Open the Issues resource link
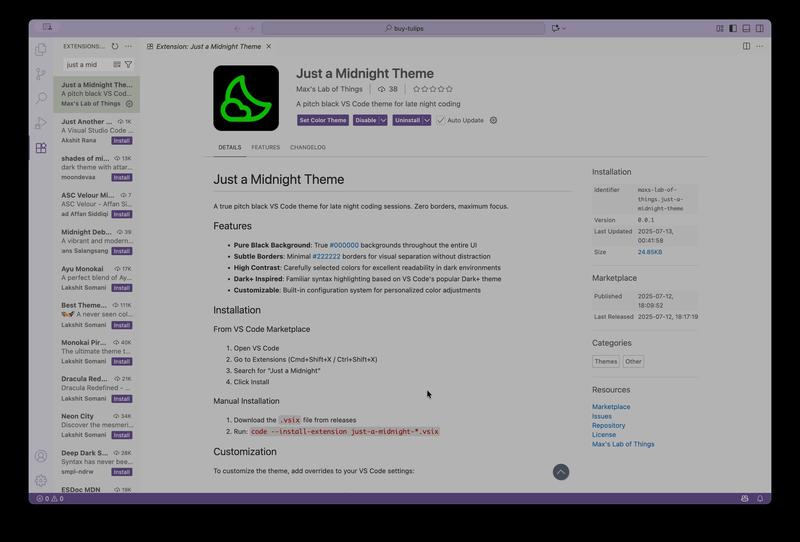Screen dimensions: 800x542 pyautogui.click(x=602, y=416)
